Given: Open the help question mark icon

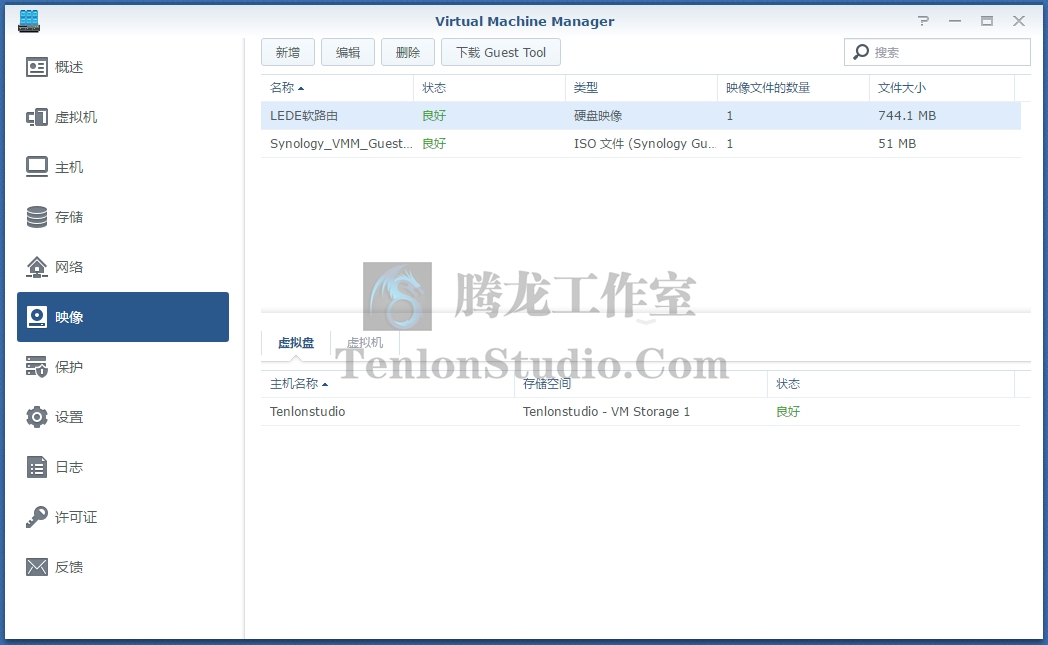Looking at the screenshot, I should tap(923, 21).
